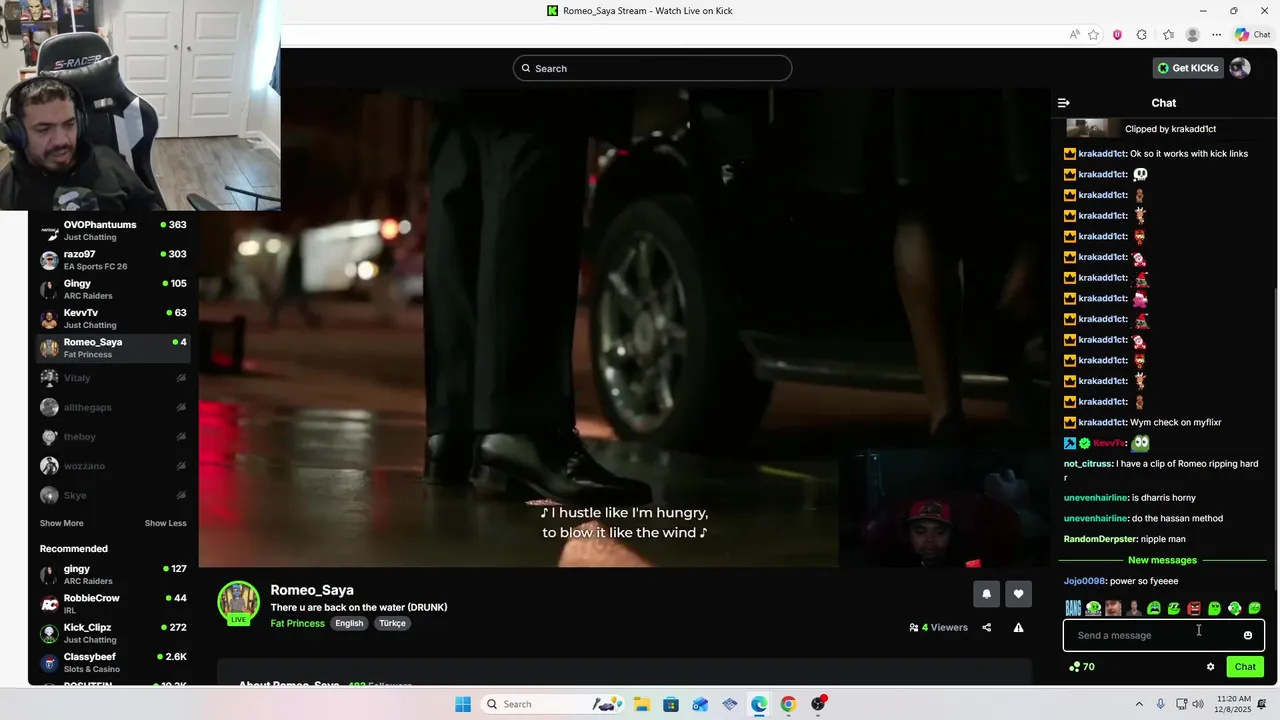This screenshot has width=1280, height=720.
Task: Click the English language tag
Action: pos(349,623)
